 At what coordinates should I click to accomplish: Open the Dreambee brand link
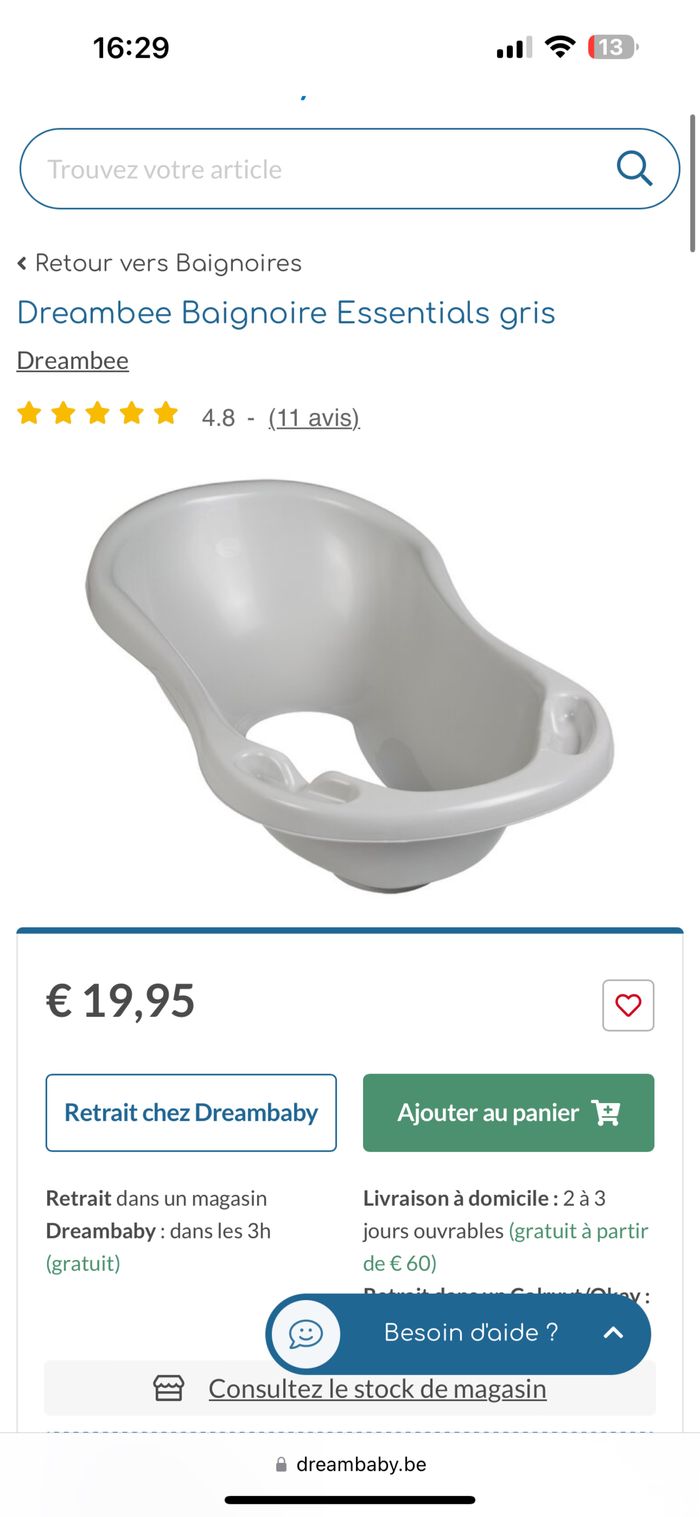[x=73, y=360]
